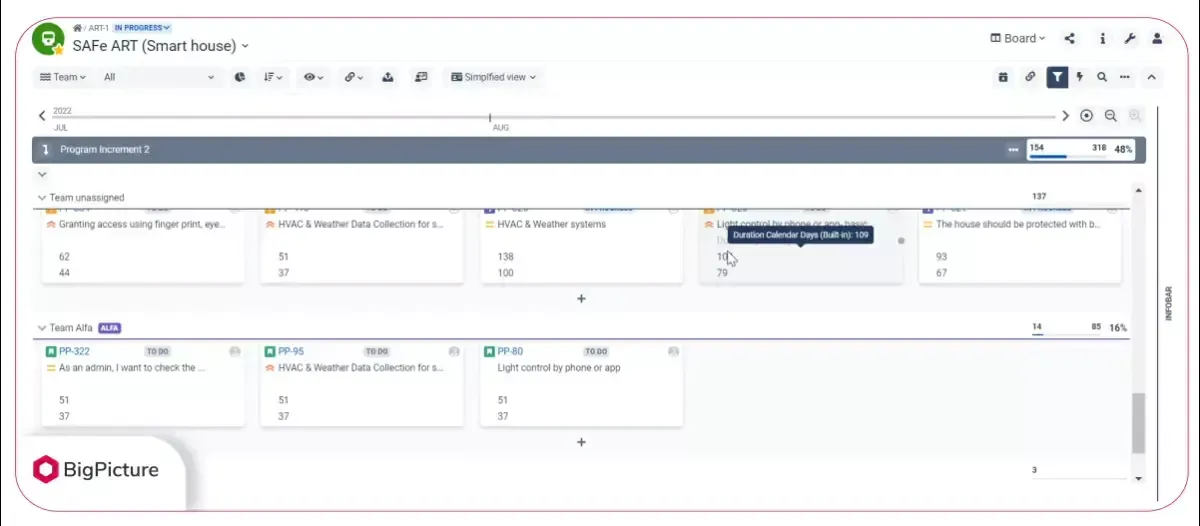1200x526 pixels.
Task: Click the PP-80 TO DO status badge
Action: 596,352
